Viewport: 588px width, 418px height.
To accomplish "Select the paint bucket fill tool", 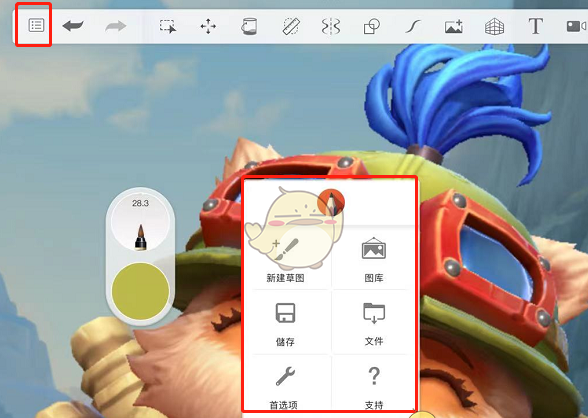I will [x=249, y=27].
